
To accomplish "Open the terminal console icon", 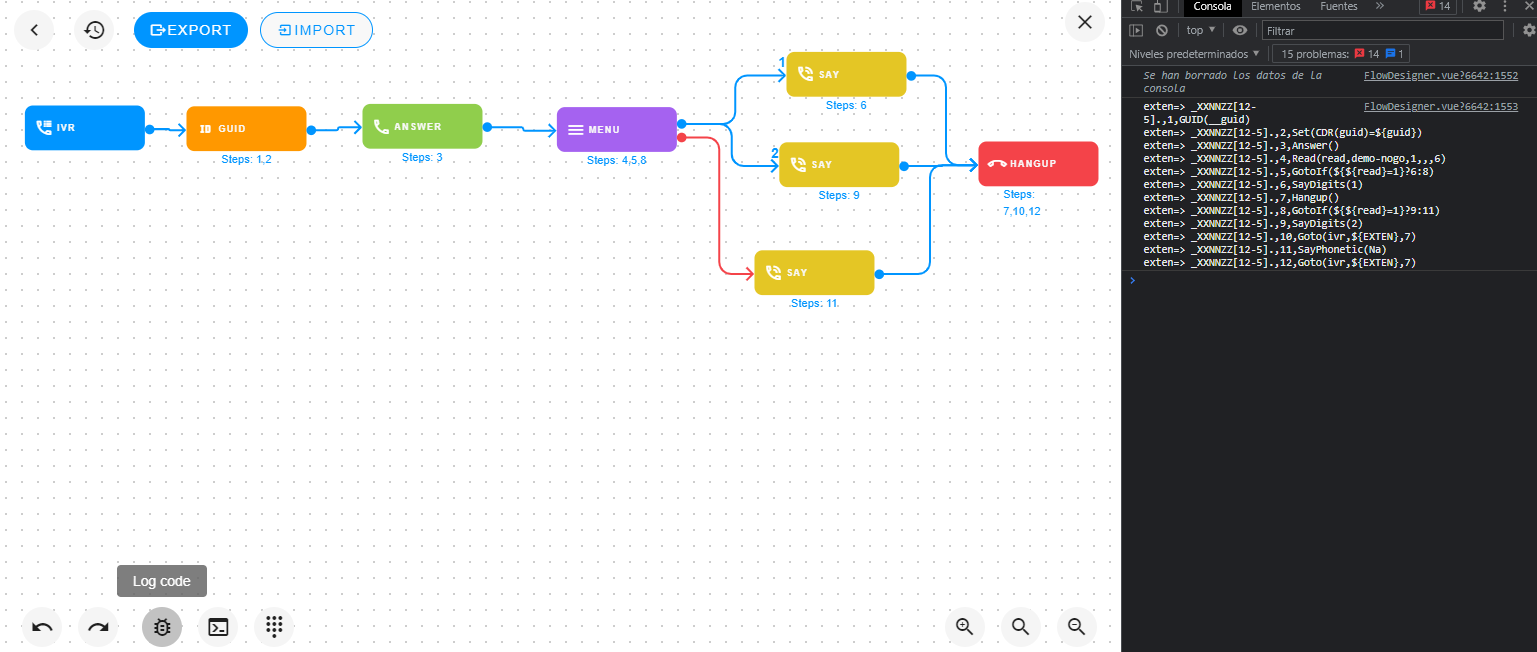I will point(218,627).
